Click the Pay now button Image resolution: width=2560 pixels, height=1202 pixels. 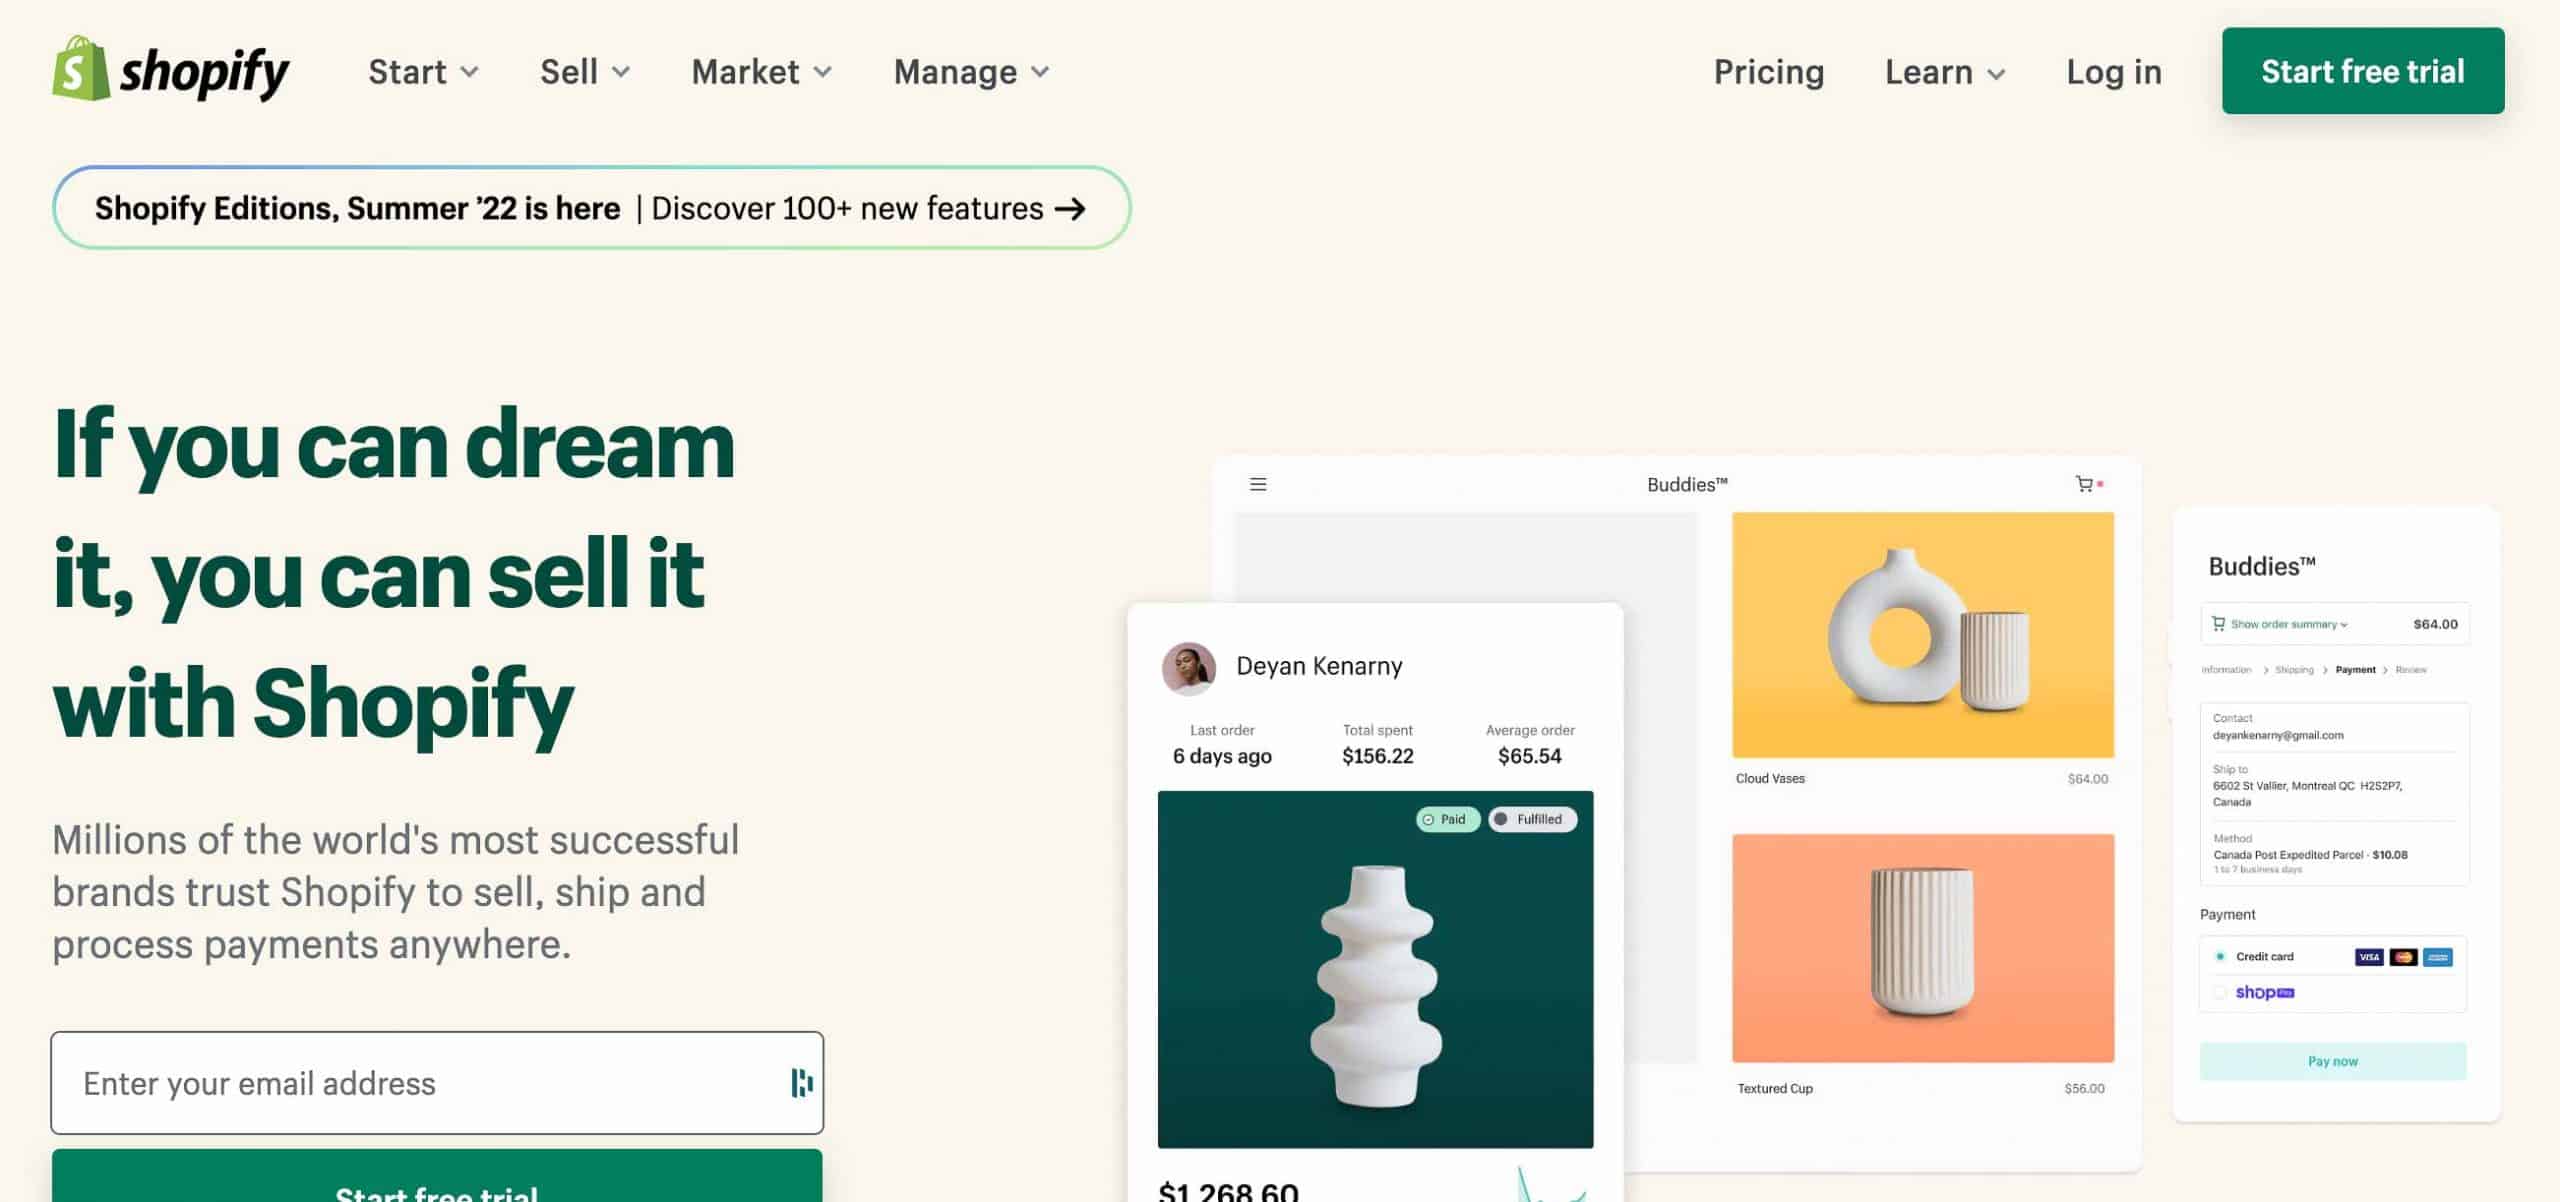pyautogui.click(x=2333, y=1061)
